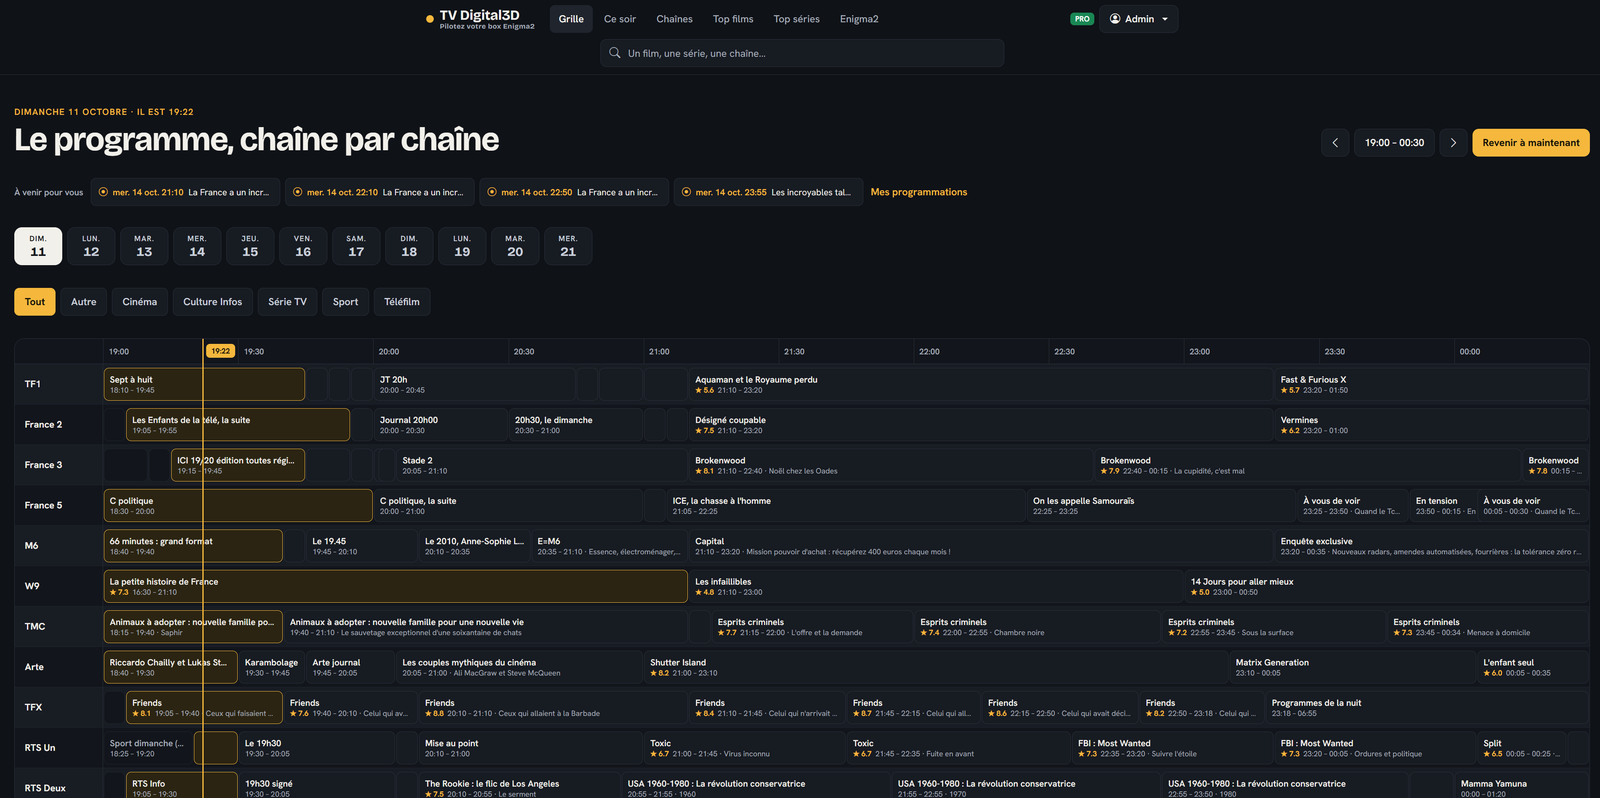
Task: Select the Téléfilm filter
Action: [x=402, y=302]
